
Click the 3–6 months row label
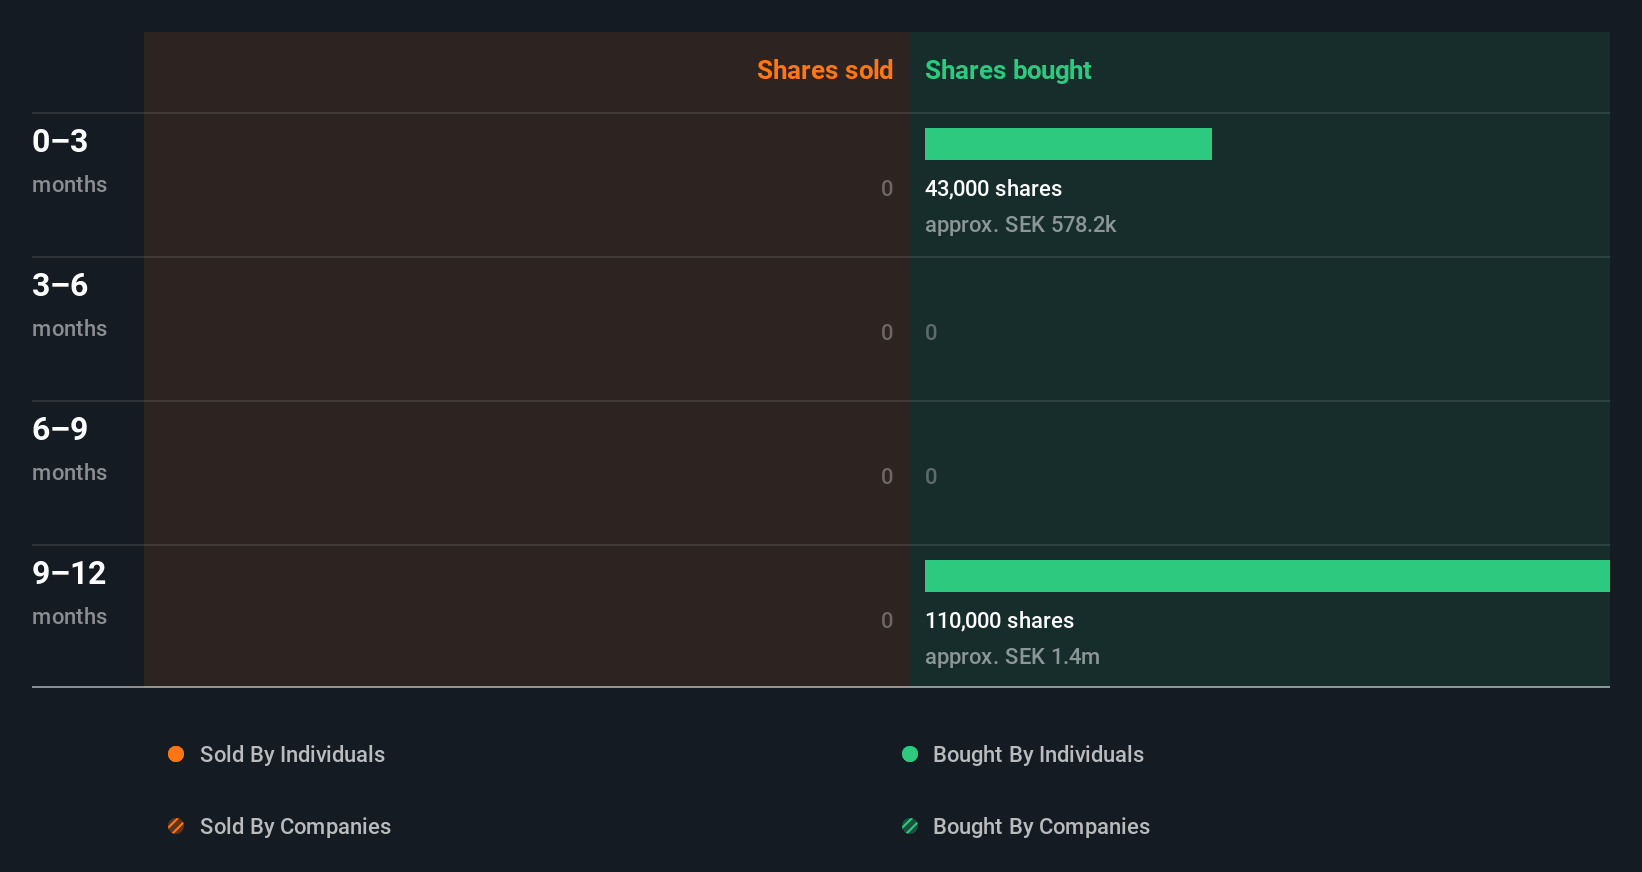pos(69,305)
